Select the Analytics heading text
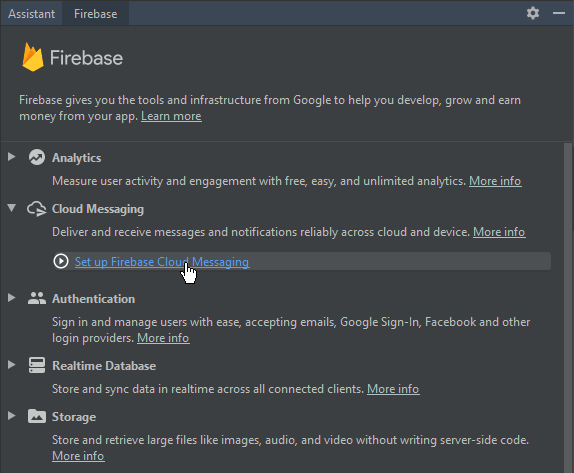The width and height of the screenshot is (574, 473). coord(77,158)
